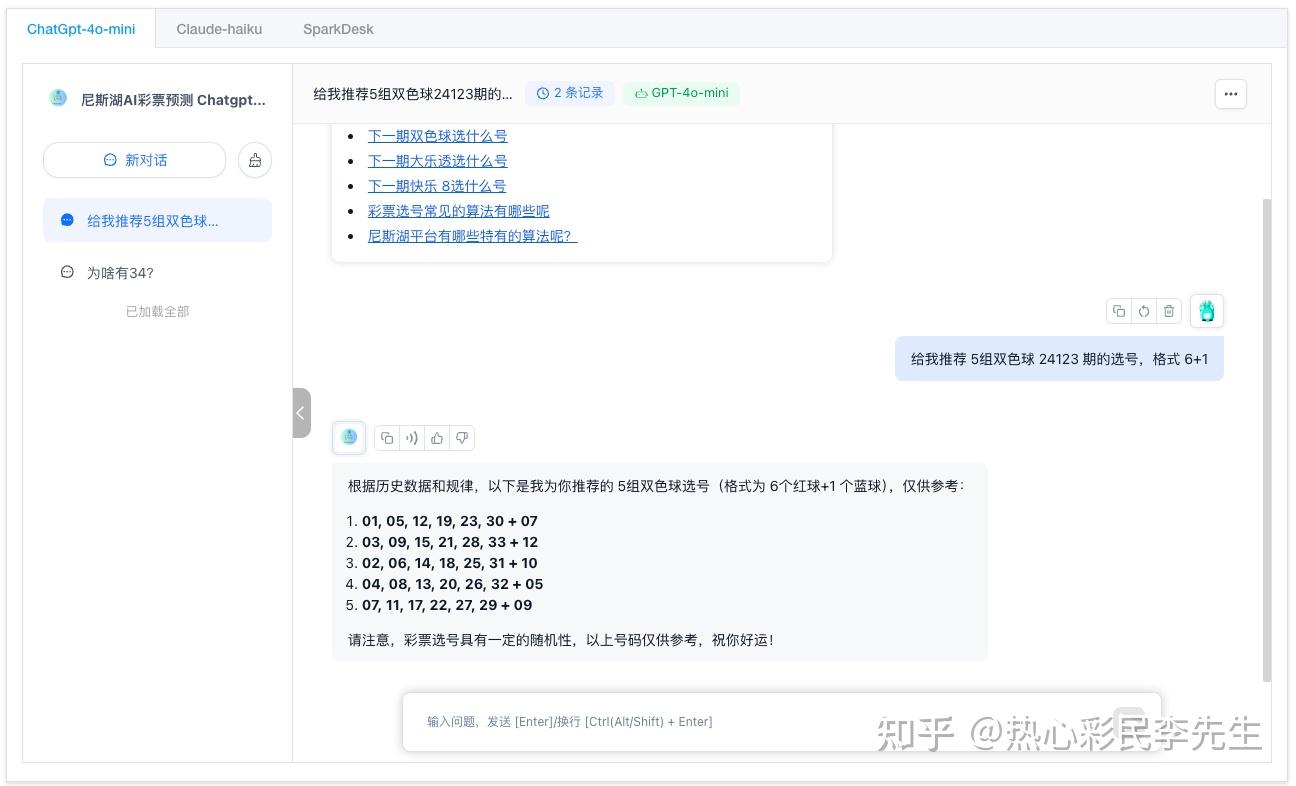Switch to the ChatGpt-4o-mini tab
The width and height of the screenshot is (1296, 786).
pos(81,29)
